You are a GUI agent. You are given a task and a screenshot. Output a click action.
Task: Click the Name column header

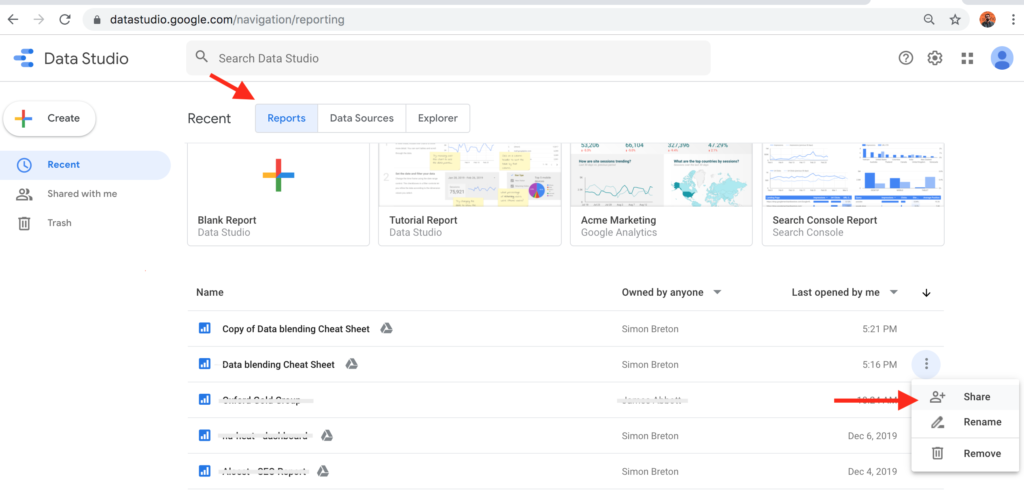[210, 293]
